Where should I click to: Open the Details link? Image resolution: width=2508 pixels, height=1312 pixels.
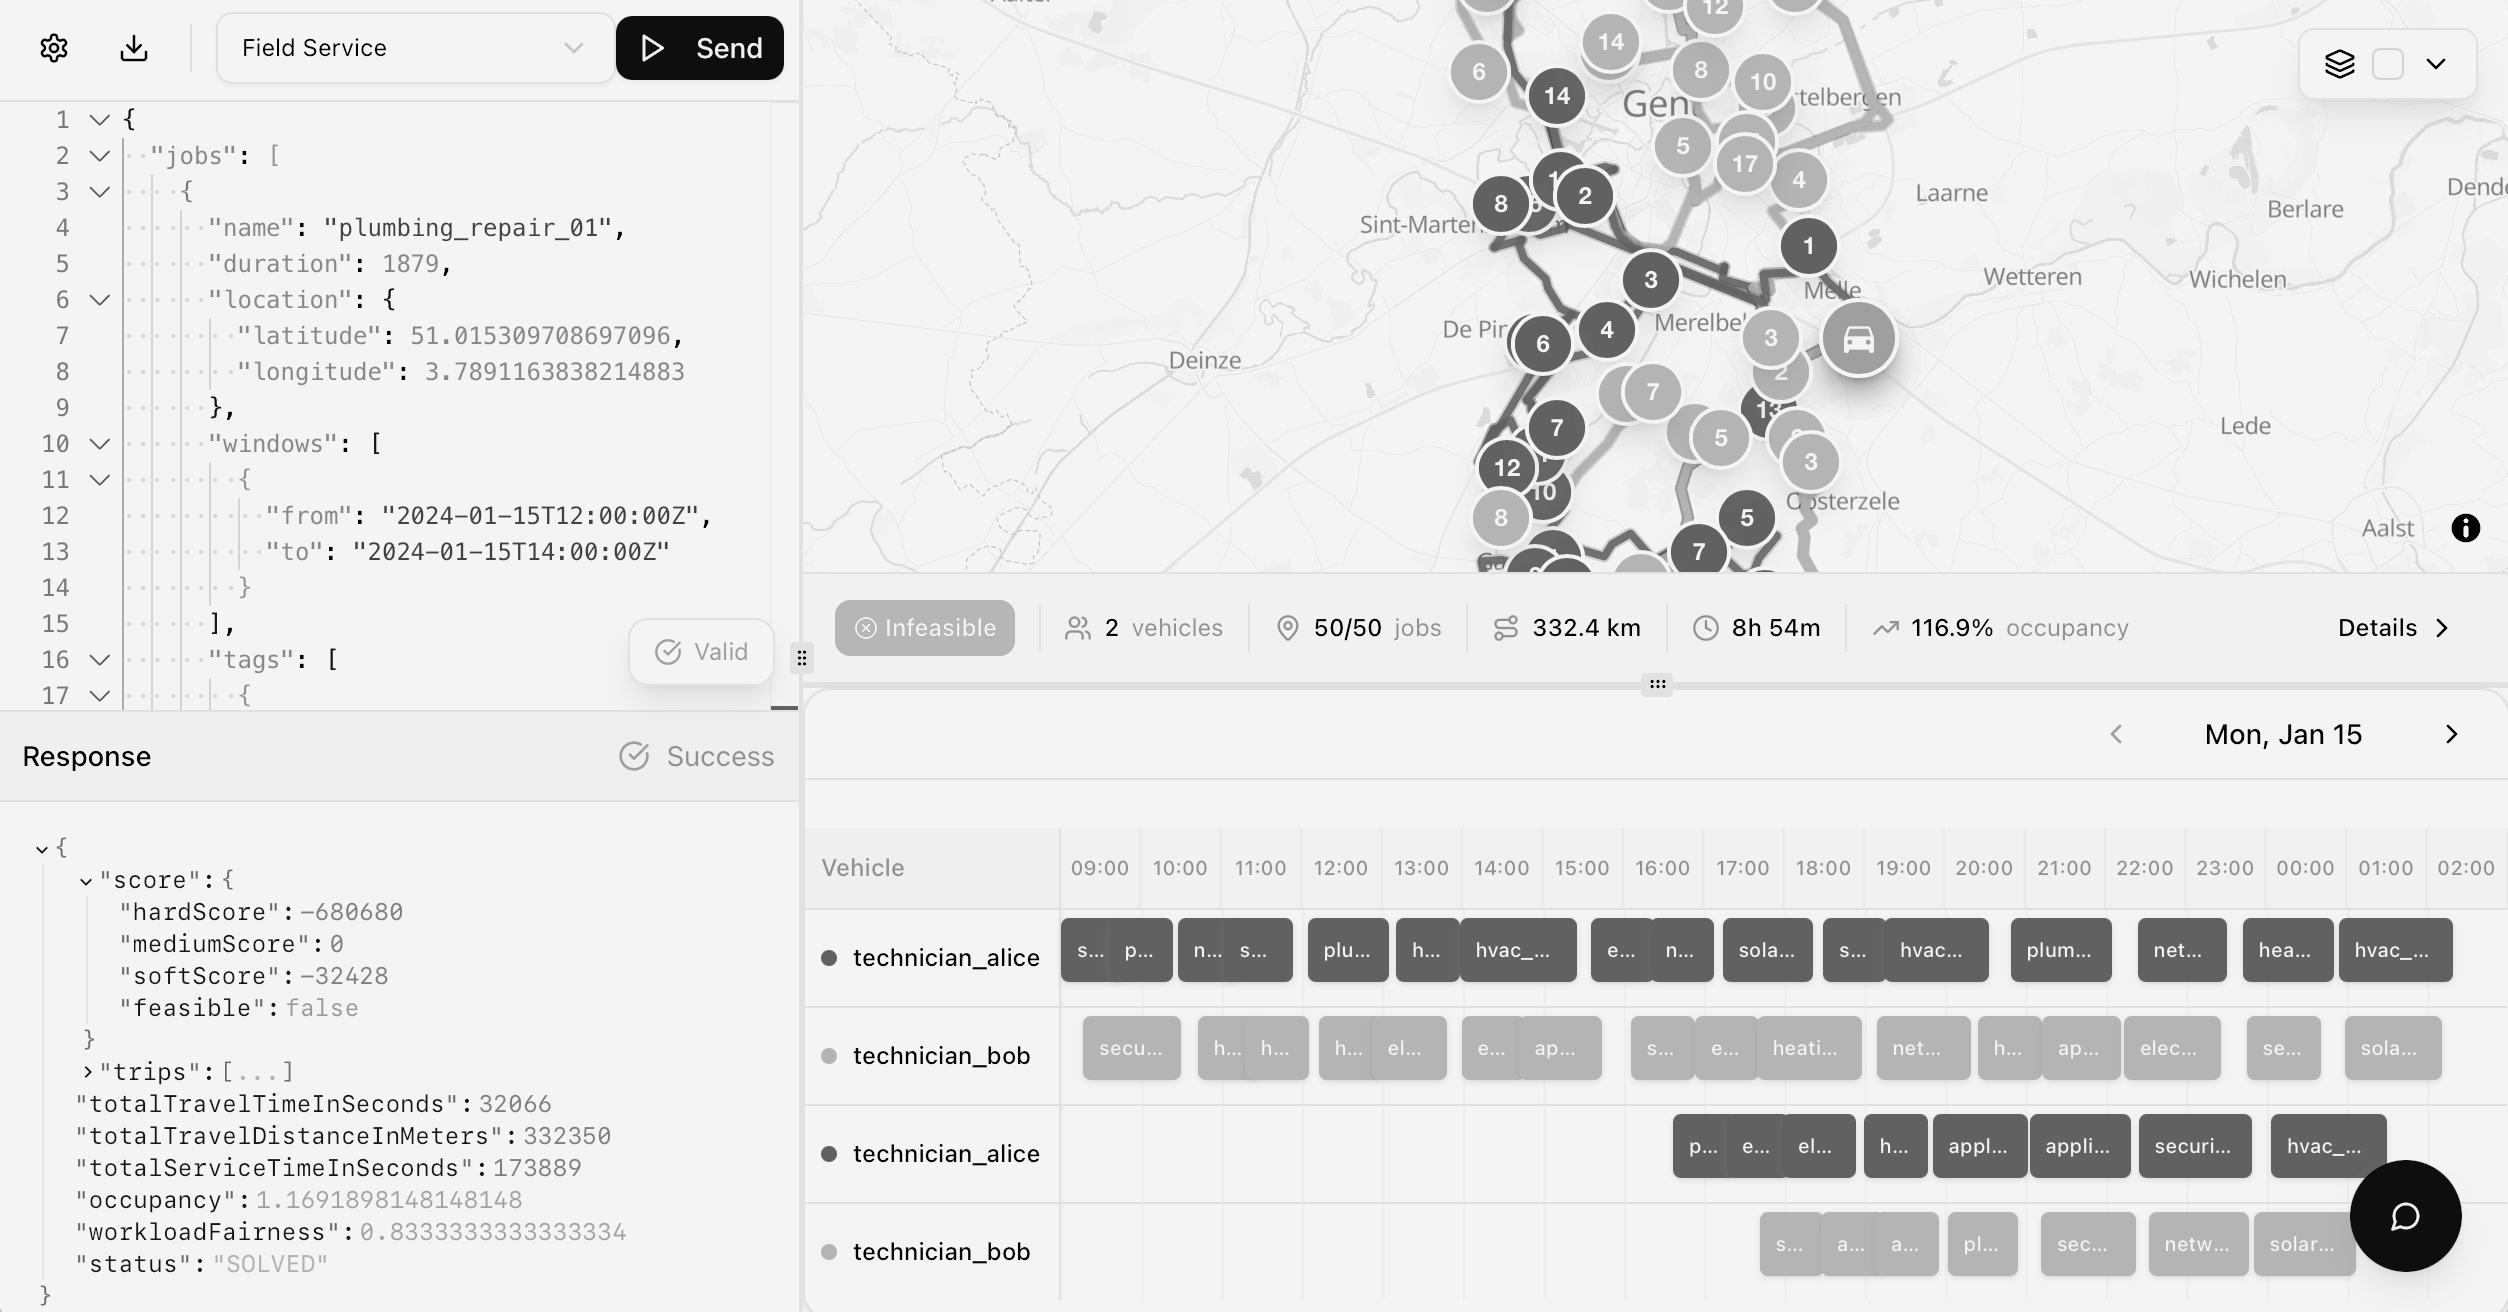point(2392,628)
